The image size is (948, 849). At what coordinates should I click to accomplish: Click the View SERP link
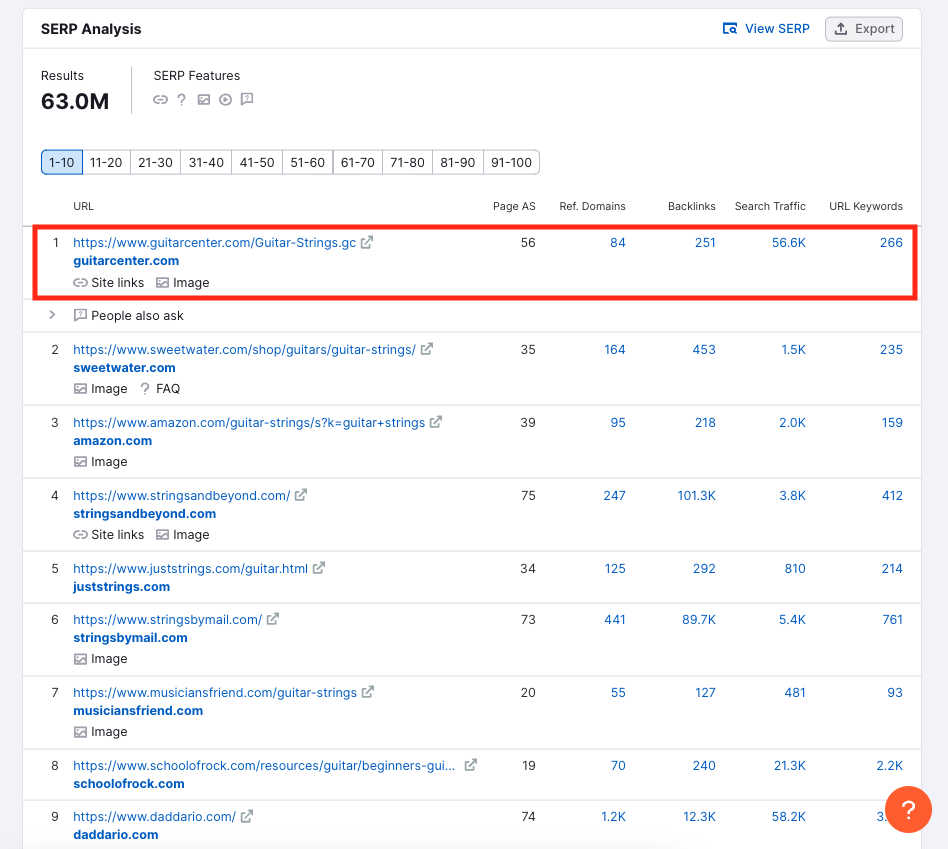pyautogui.click(x=766, y=29)
